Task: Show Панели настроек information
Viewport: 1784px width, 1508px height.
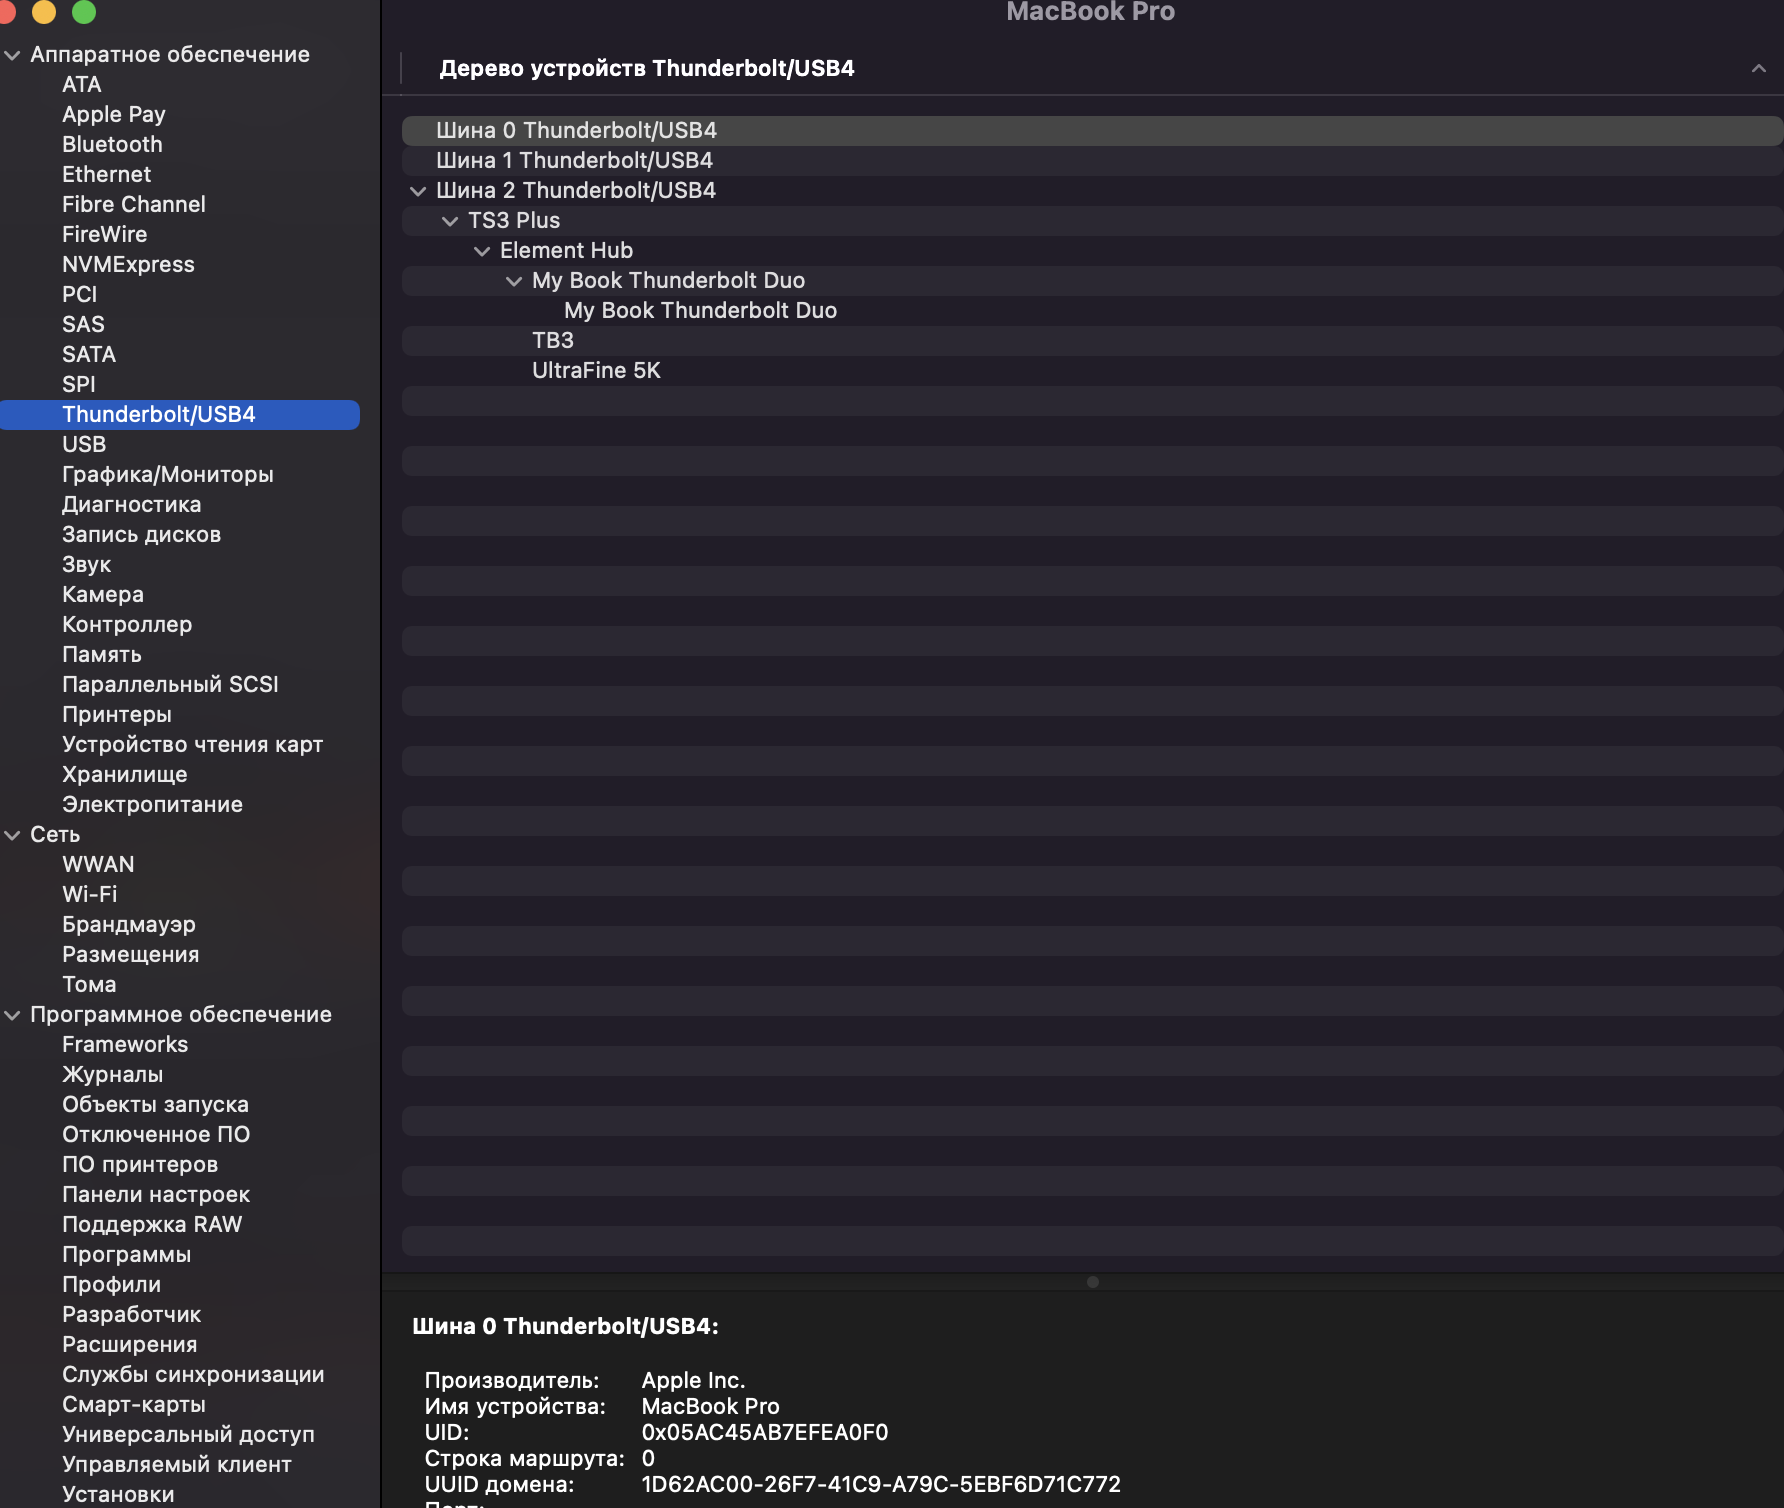Action: (x=156, y=1195)
